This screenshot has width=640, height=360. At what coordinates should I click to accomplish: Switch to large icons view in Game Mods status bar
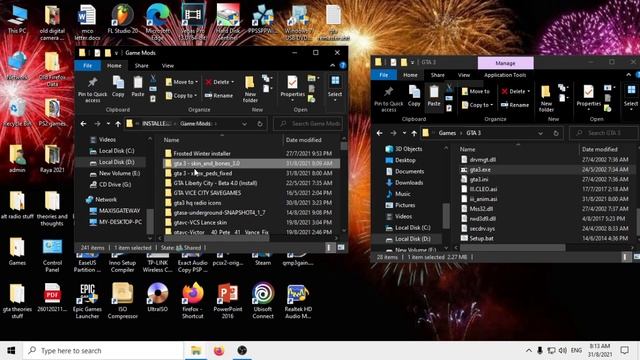click(x=341, y=247)
